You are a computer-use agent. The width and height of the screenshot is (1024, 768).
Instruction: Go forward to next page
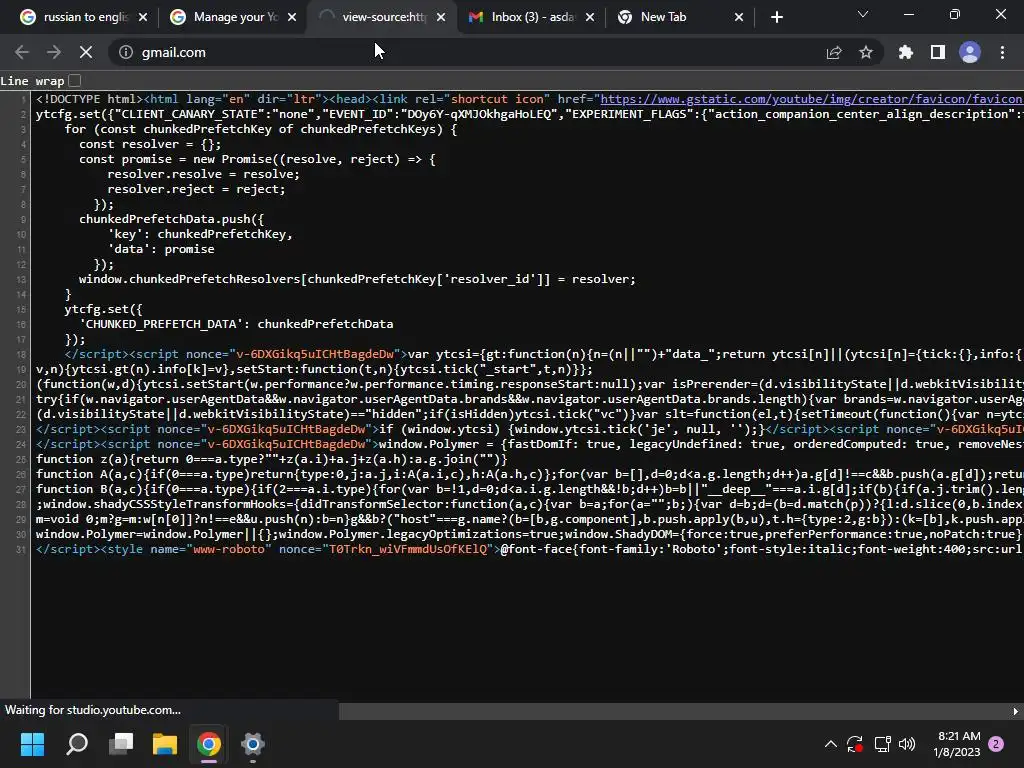pos(54,52)
